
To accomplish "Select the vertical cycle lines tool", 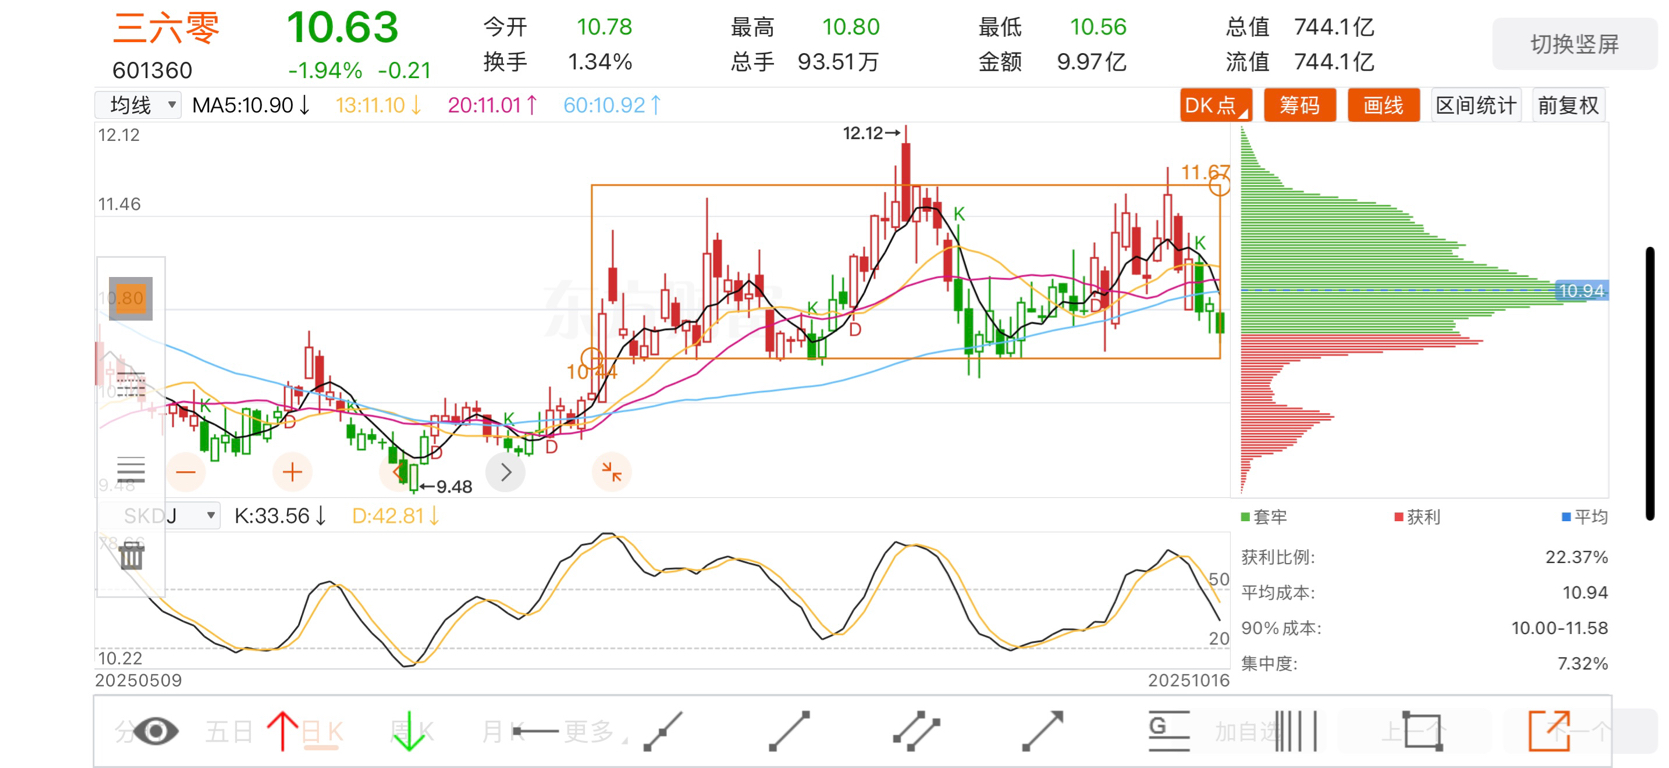I will pos(1295,731).
